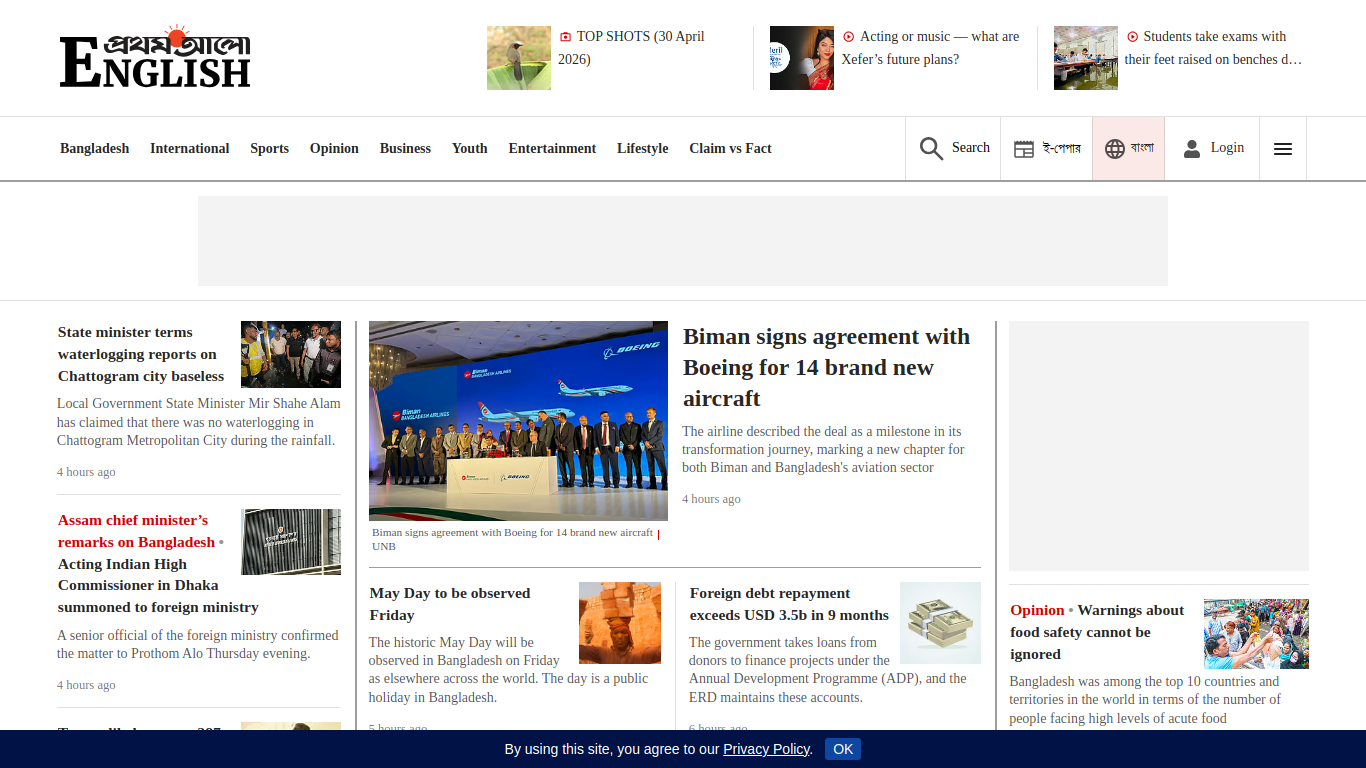
Task: Open TOP SHOTS (30 April 2026) headline
Action: click(x=632, y=48)
